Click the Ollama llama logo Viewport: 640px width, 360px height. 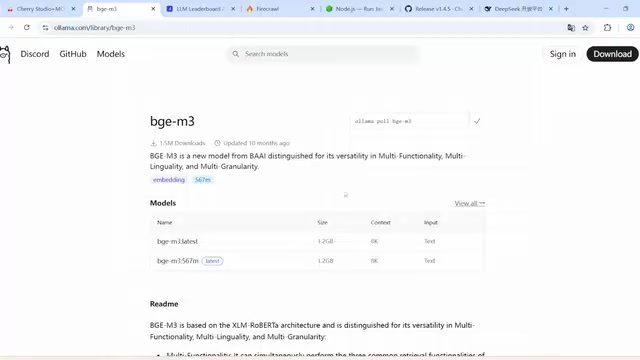click(5, 54)
